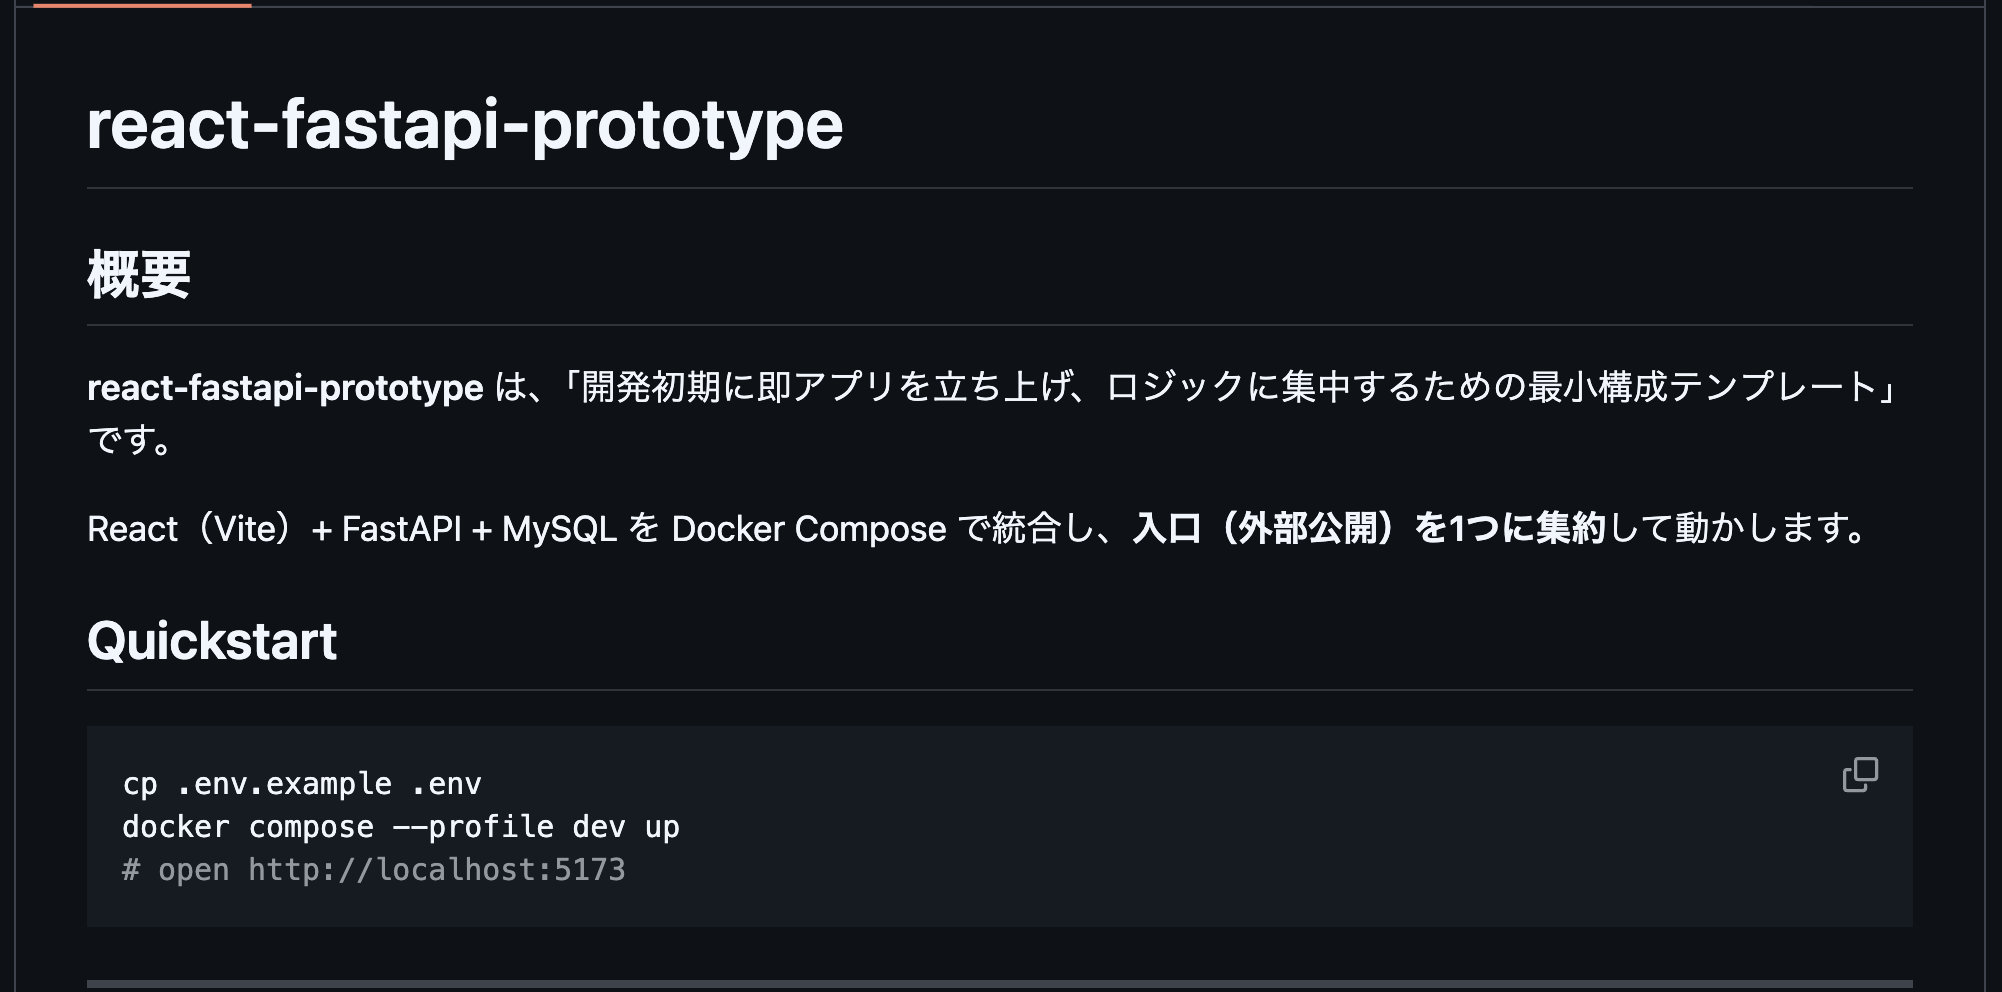Screen dimensions: 2002x992
Task: Click the 概要 section heading
Action: pos(139,275)
